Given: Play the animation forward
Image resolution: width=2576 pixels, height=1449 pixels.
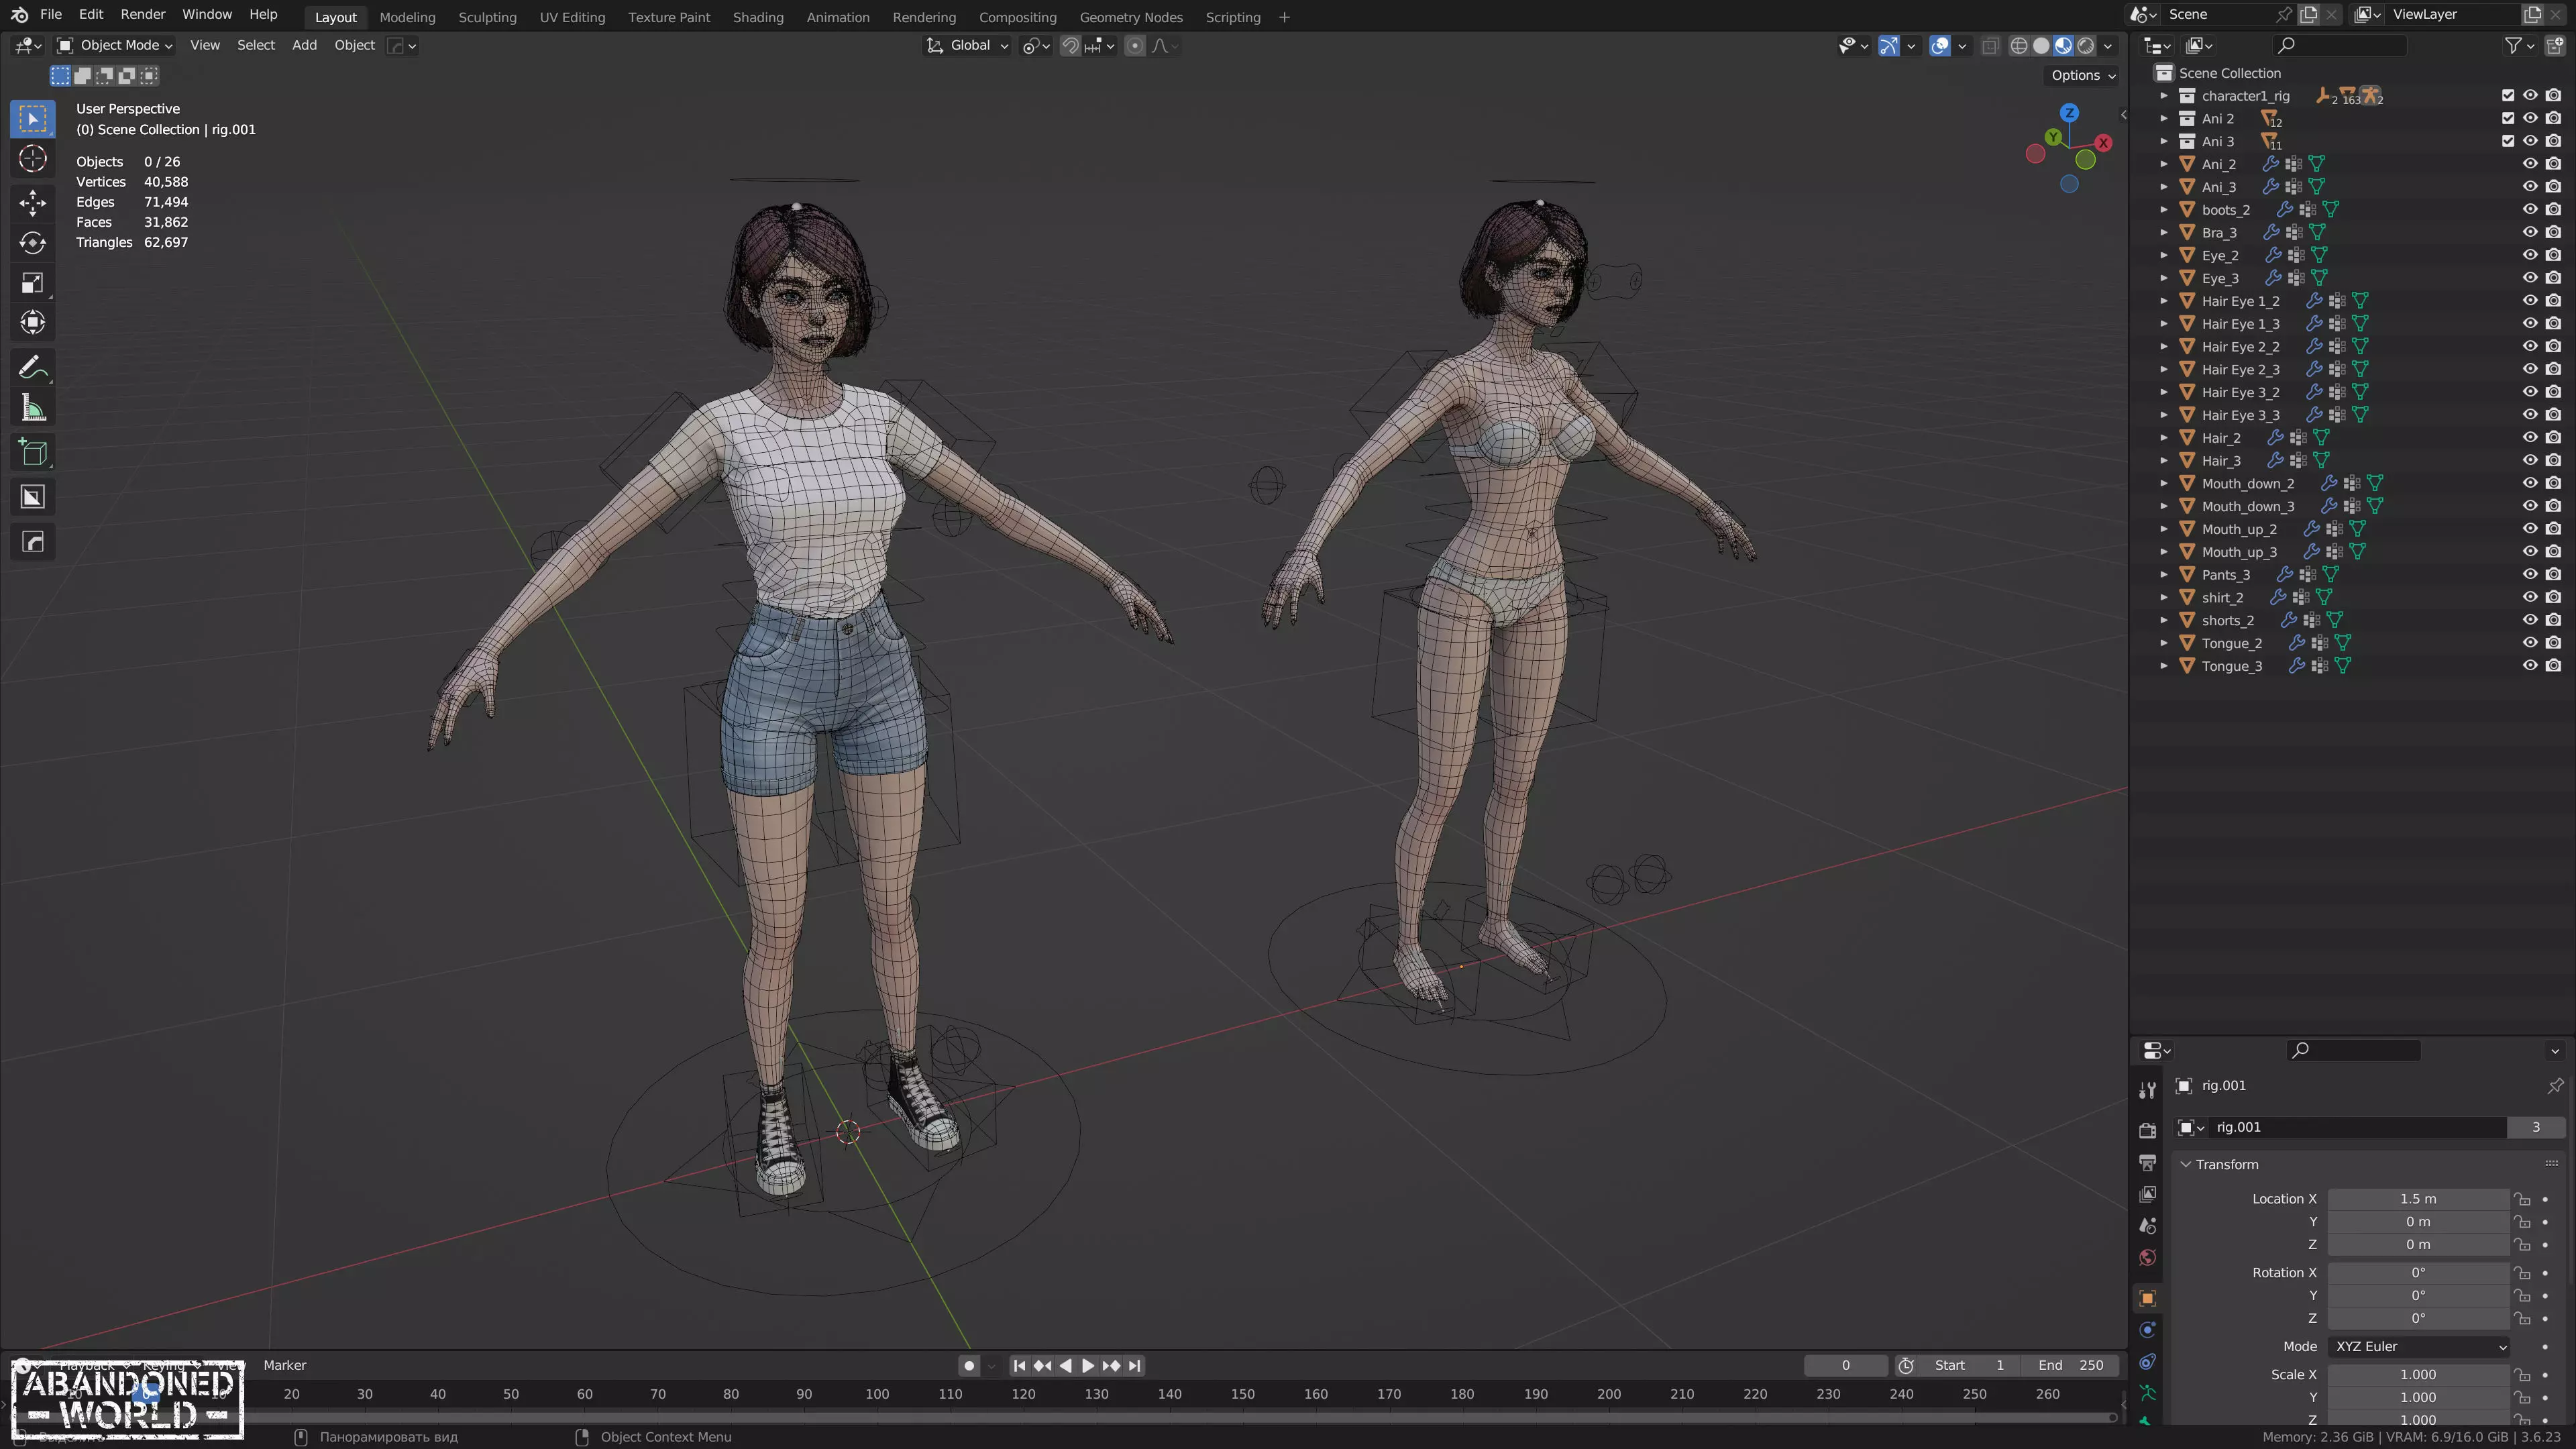Looking at the screenshot, I should pyautogui.click(x=1088, y=1365).
